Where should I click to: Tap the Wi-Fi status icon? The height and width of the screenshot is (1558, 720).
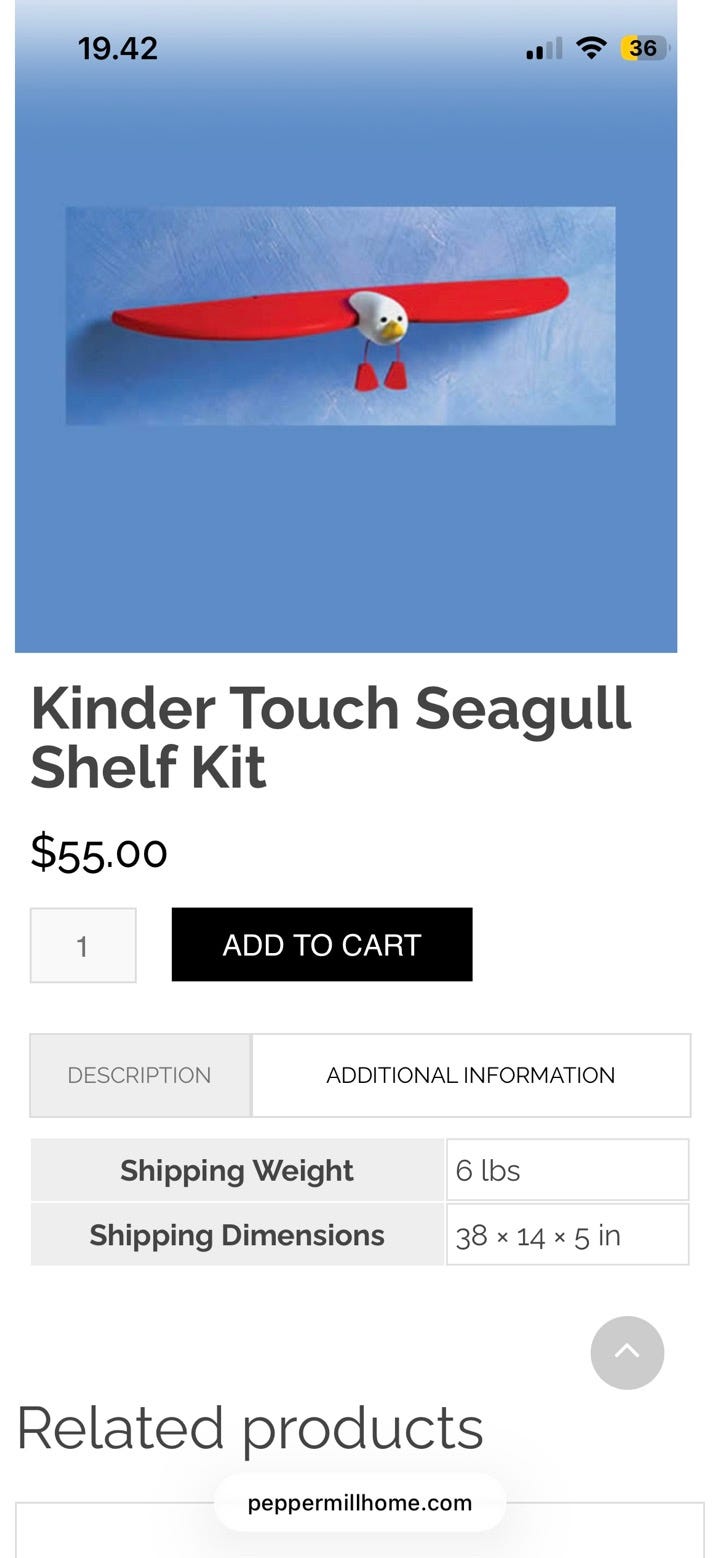click(x=592, y=48)
